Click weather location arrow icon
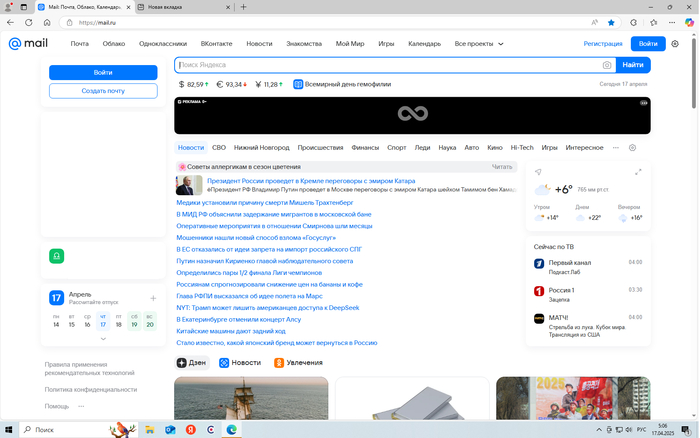Screen dimensions: 700x438 tap(538, 172)
